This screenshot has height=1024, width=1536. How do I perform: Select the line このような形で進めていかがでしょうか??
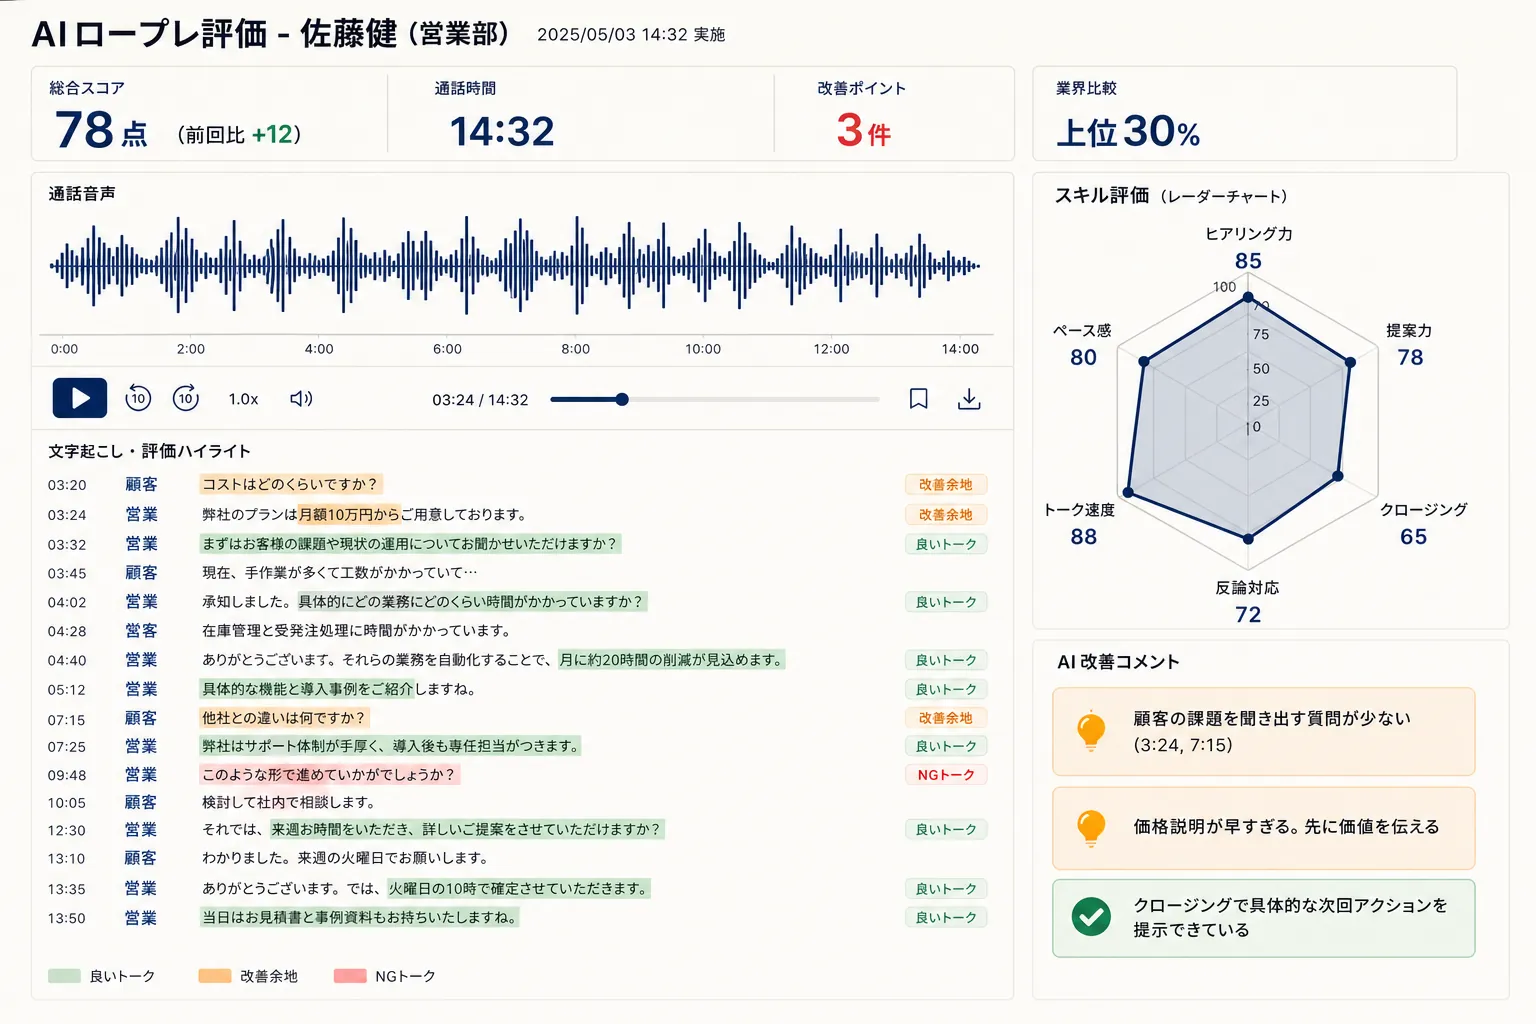[330, 775]
